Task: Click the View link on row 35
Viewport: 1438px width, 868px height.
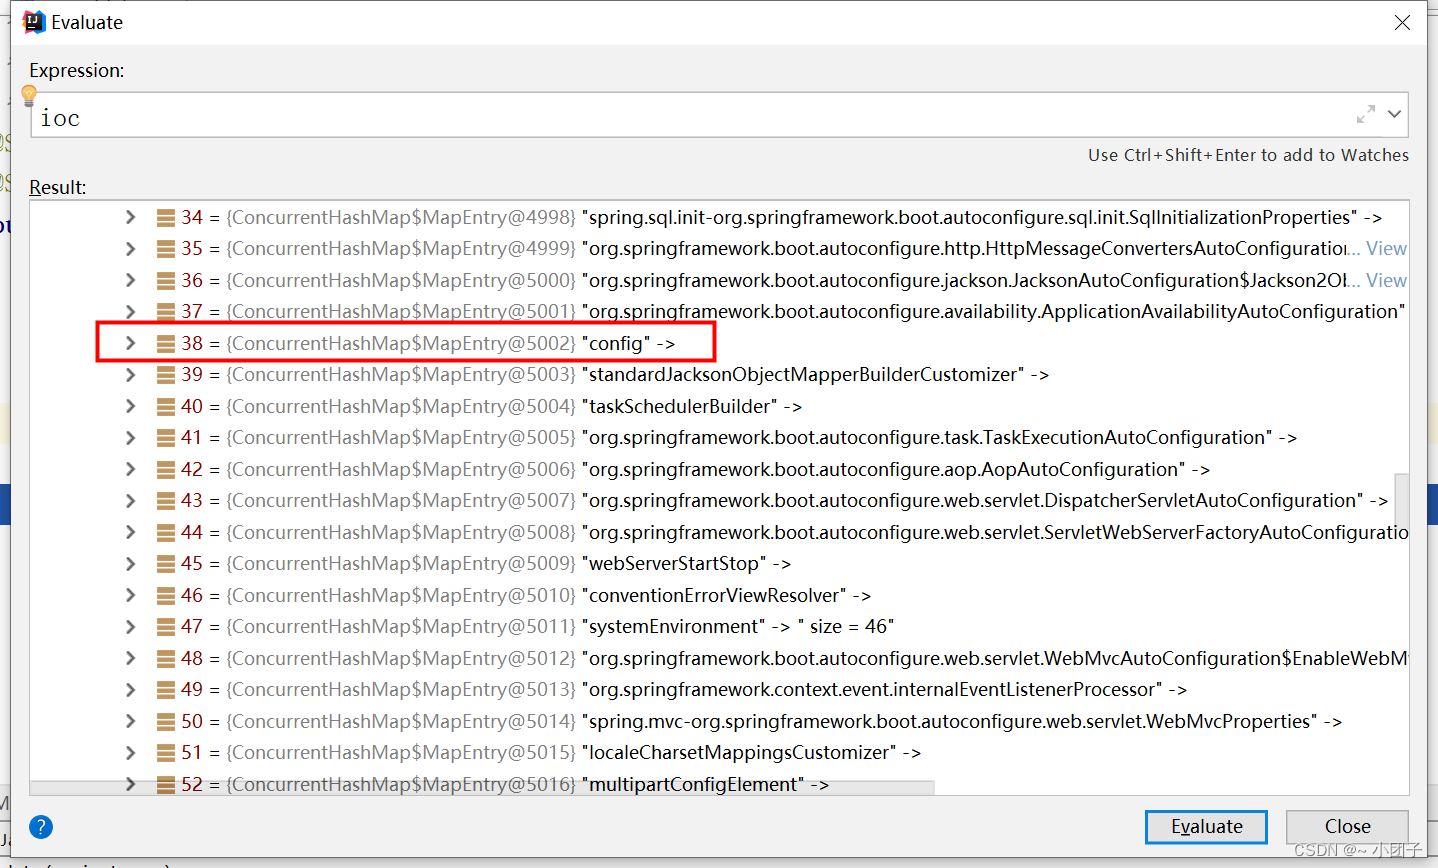Action: click(x=1386, y=248)
